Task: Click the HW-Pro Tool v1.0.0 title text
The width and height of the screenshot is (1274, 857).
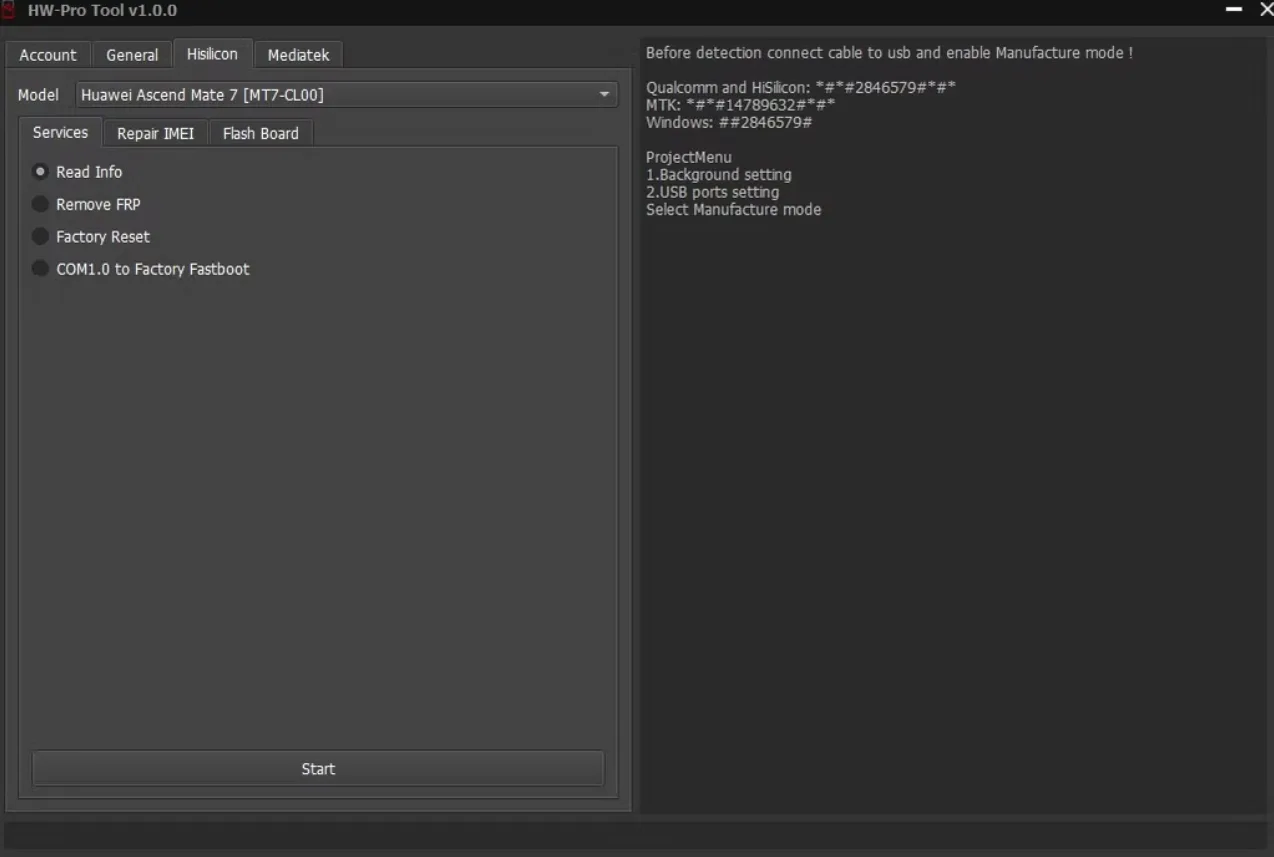Action: pyautogui.click(x=102, y=10)
